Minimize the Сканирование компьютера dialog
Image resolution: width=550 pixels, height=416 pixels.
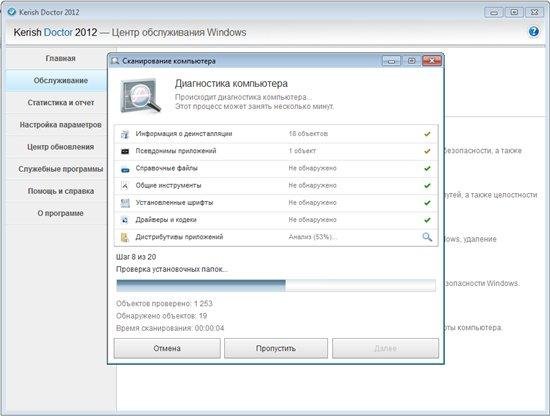click(391, 61)
